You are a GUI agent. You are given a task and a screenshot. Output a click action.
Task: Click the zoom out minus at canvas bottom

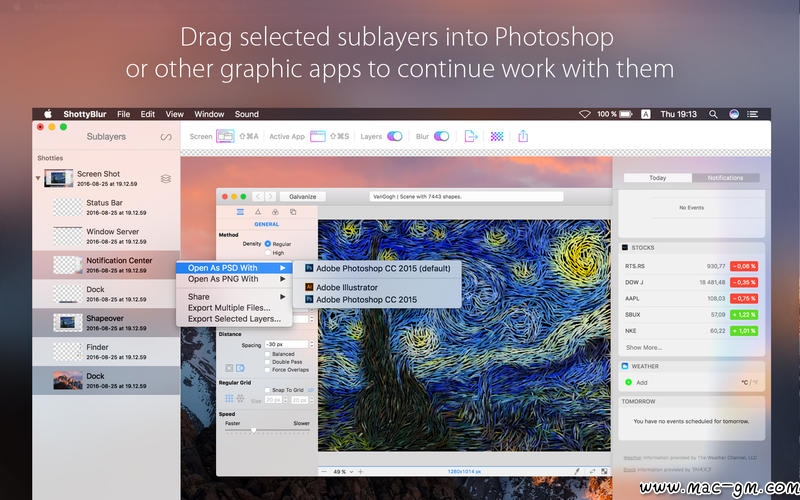tap(324, 472)
